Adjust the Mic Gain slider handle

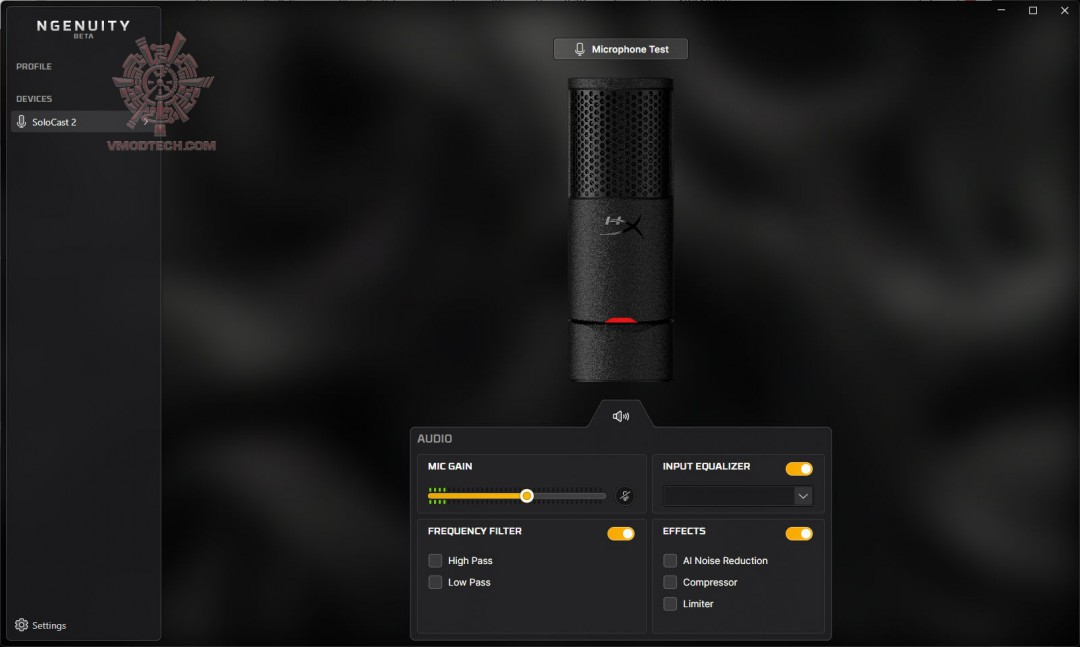pyautogui.click(x=528, y=494)
